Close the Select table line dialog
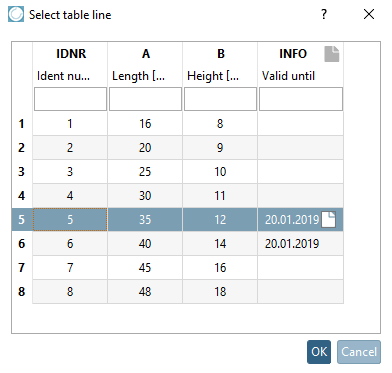The image size is (392, 373). [369, 14]
